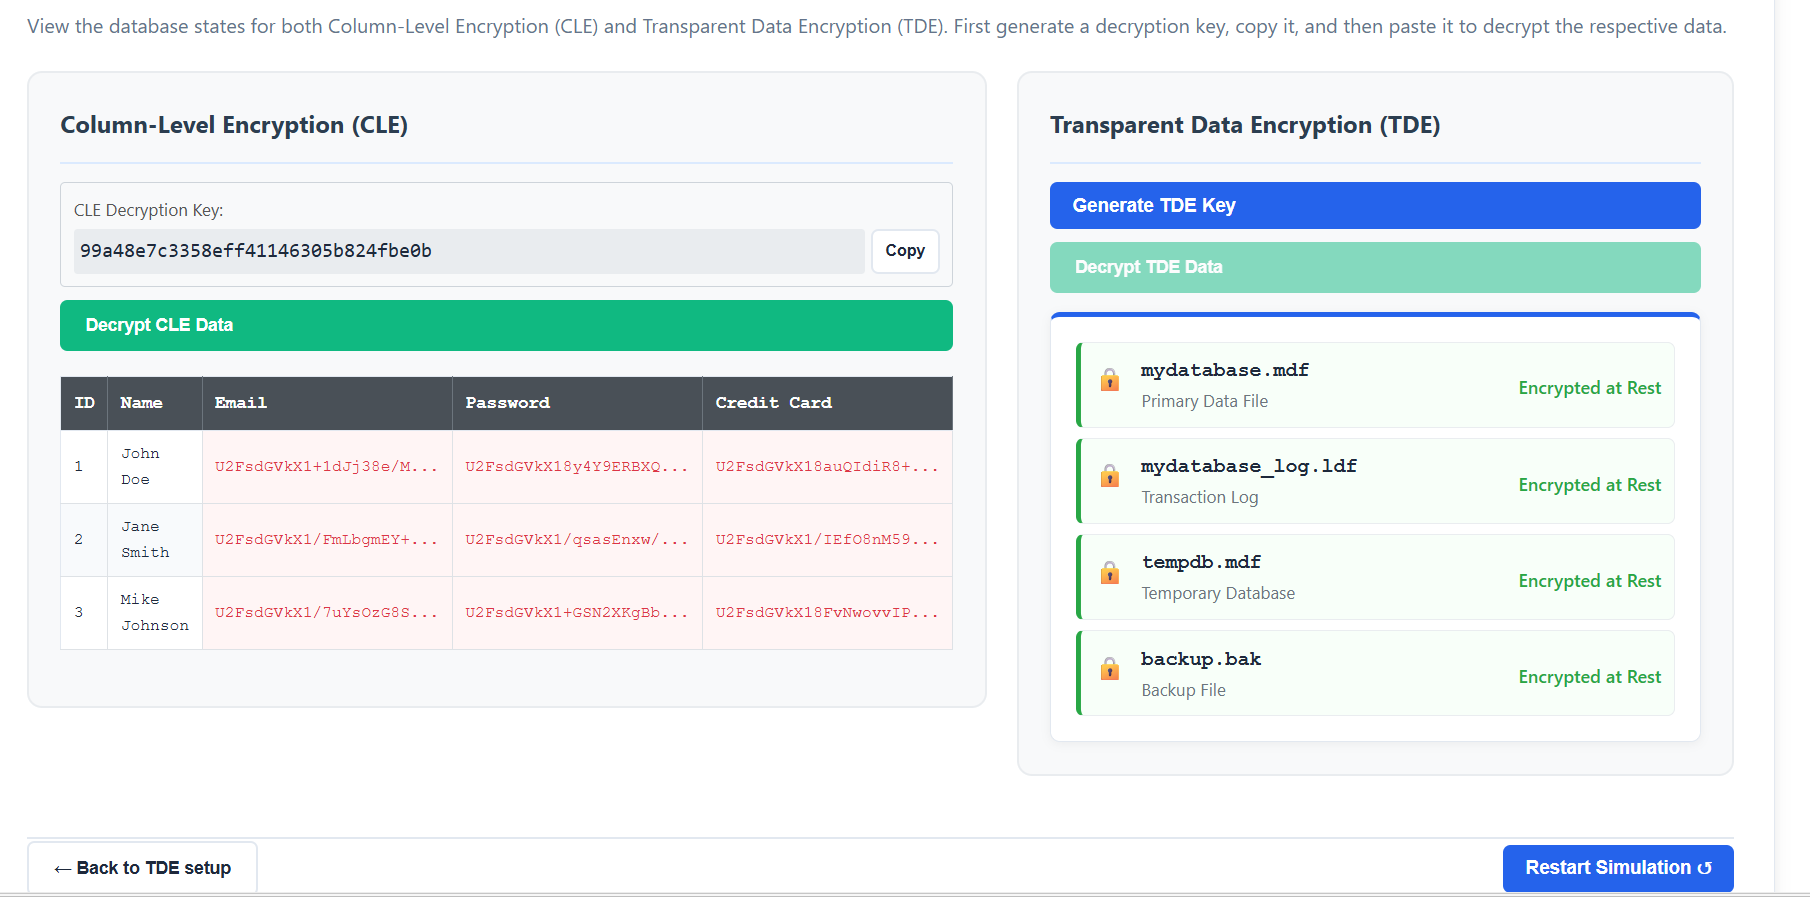The height and width of the screenshot is (897, 1810).
Task: Click the Email column header
Action: (x=241, y=403)
